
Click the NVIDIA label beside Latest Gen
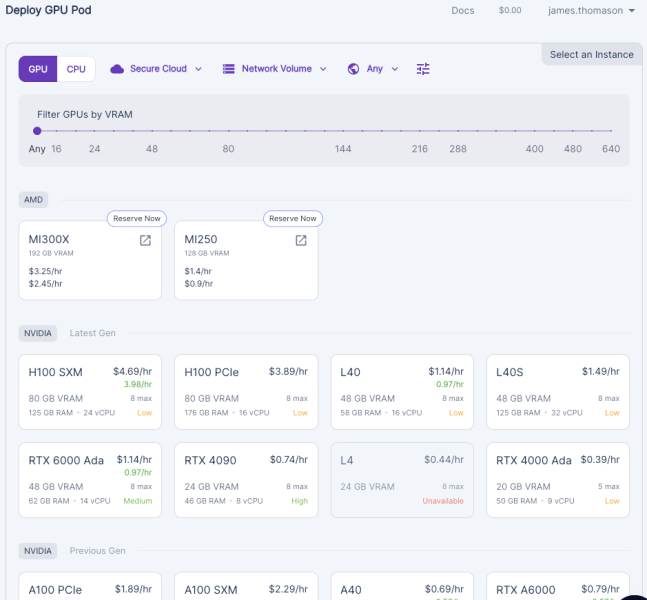38,333
